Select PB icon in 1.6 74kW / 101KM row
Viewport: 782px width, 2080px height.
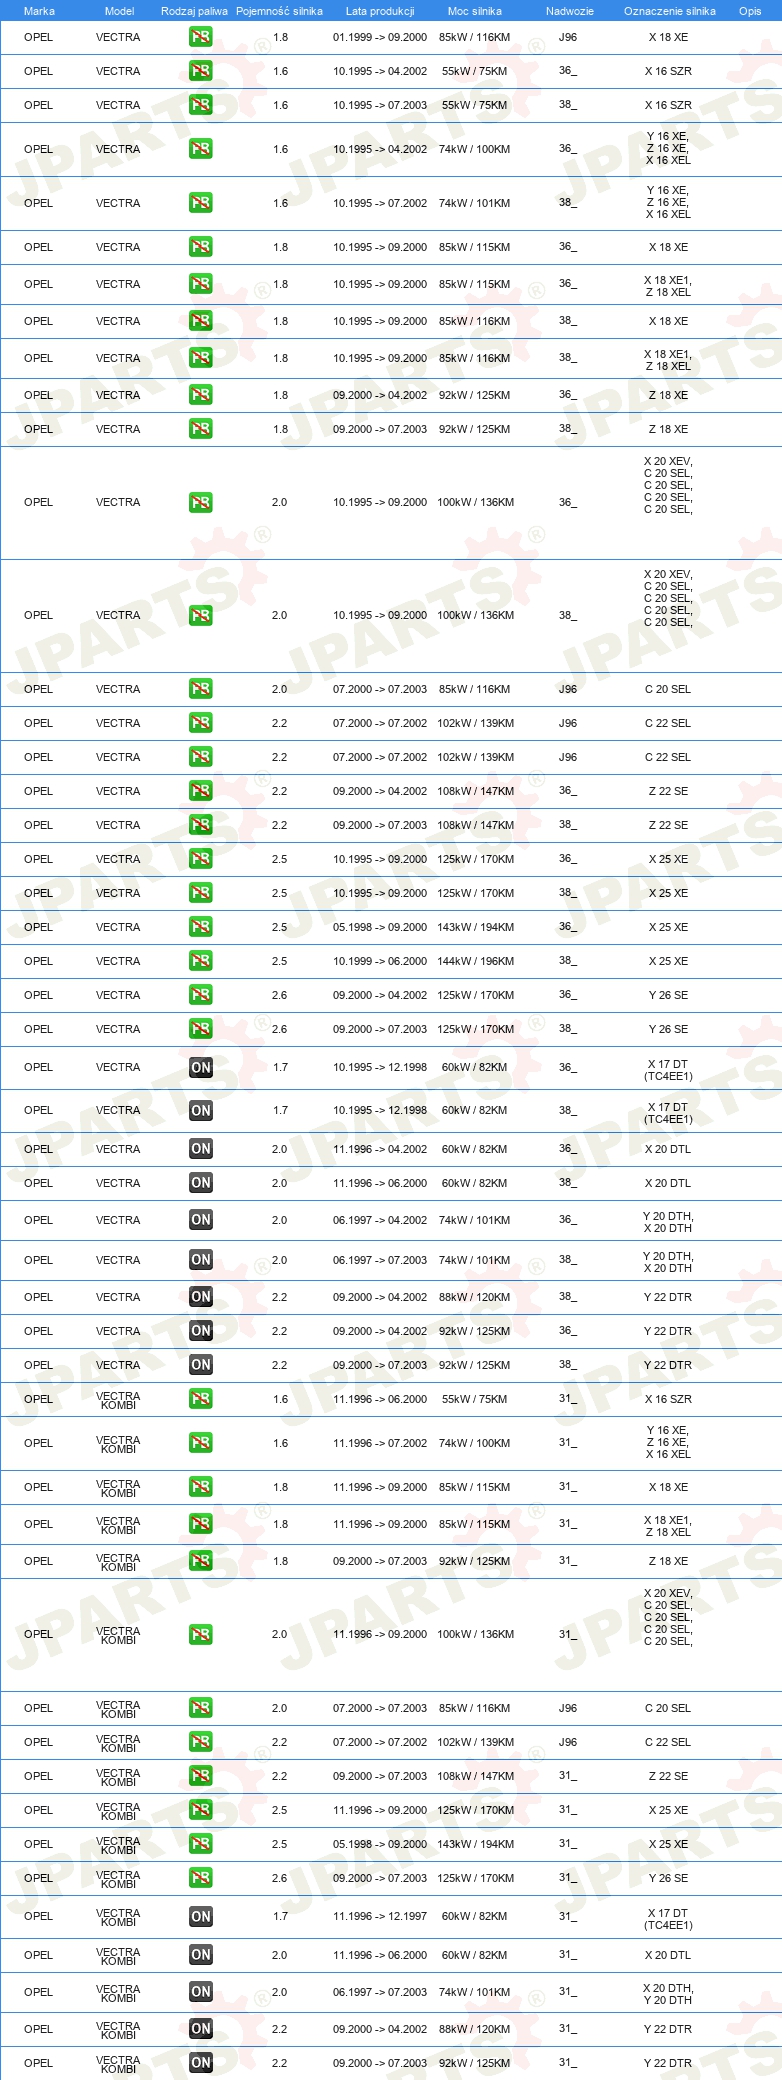(200, 203)
